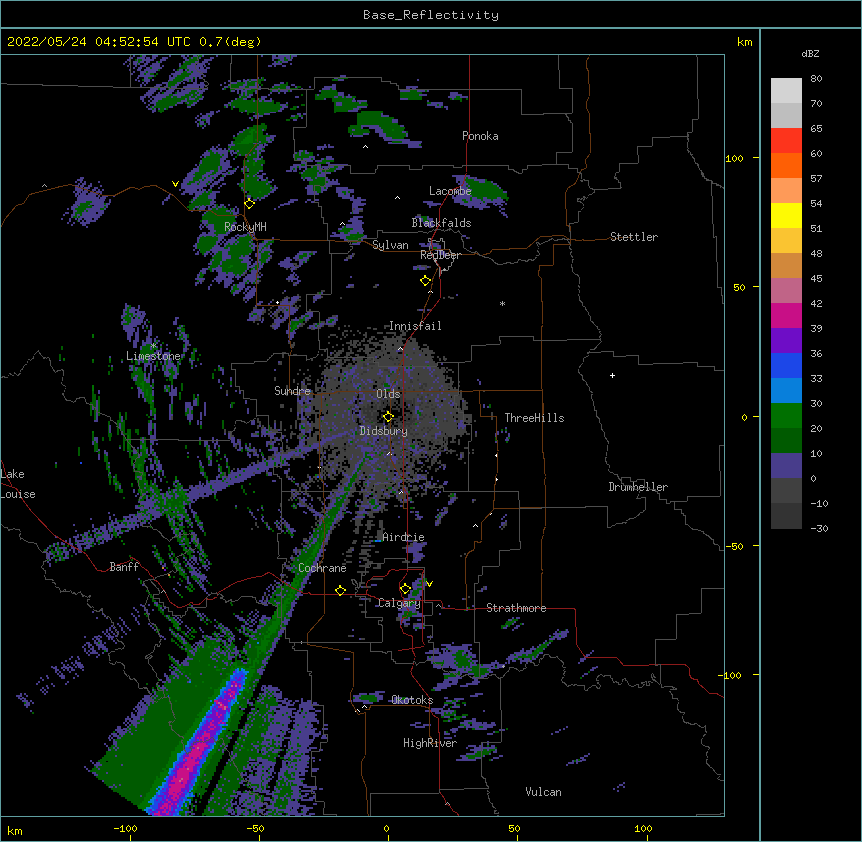
Task: Click the km unit label at bottom left
Action: (15, 831)
